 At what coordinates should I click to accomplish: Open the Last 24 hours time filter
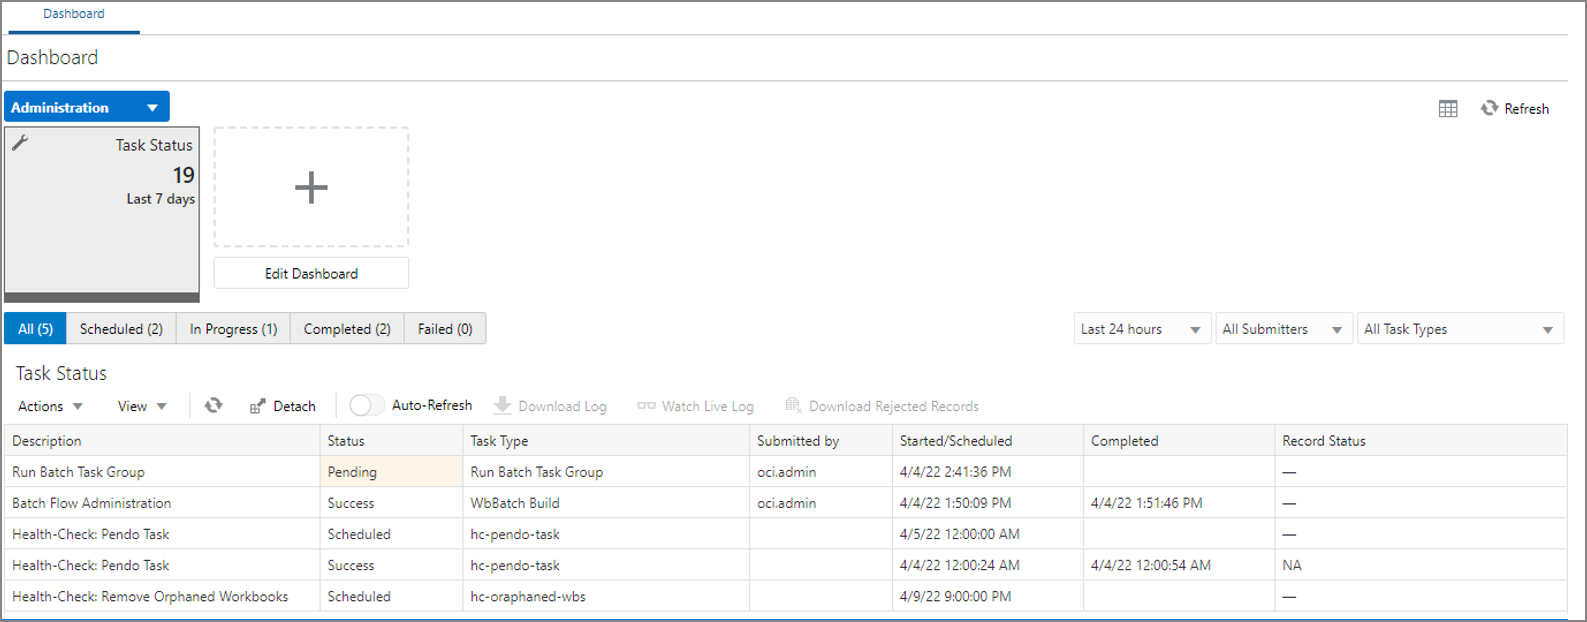tap(1142, 329)
